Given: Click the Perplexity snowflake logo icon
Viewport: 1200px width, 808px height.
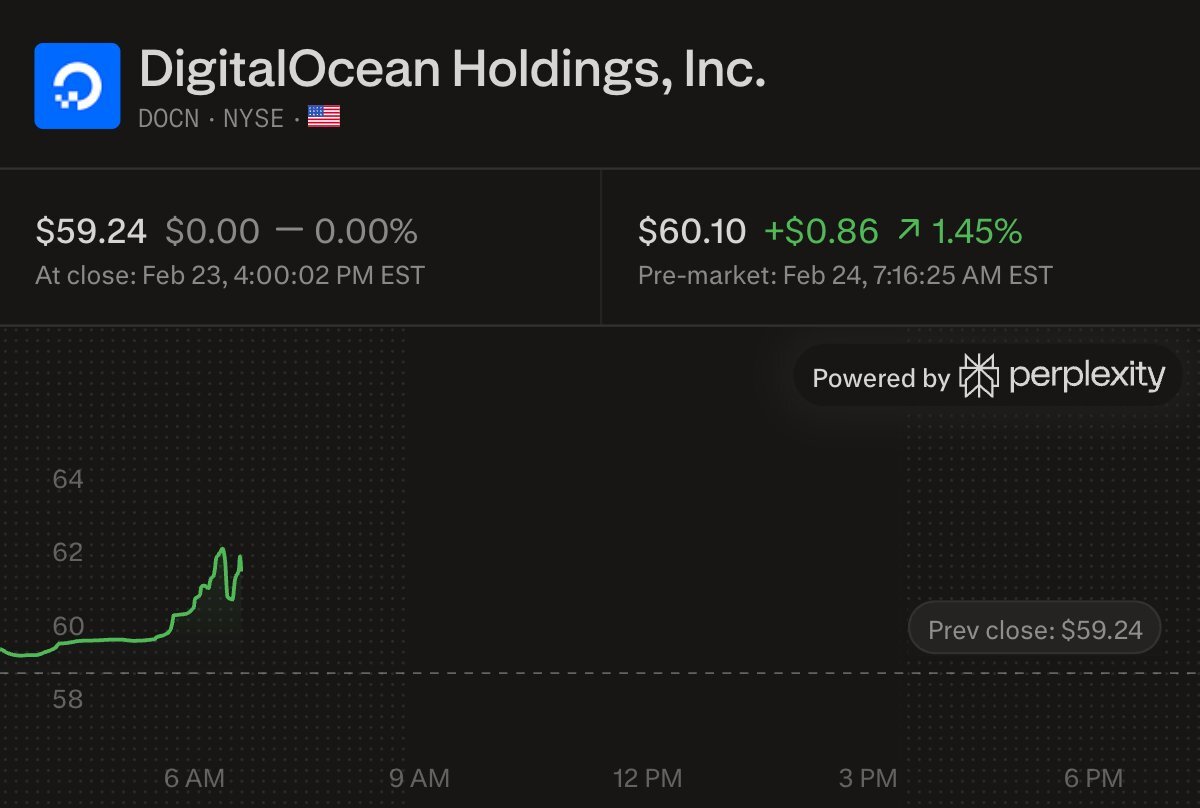Looking at the screenshot, I should point(978,376).
